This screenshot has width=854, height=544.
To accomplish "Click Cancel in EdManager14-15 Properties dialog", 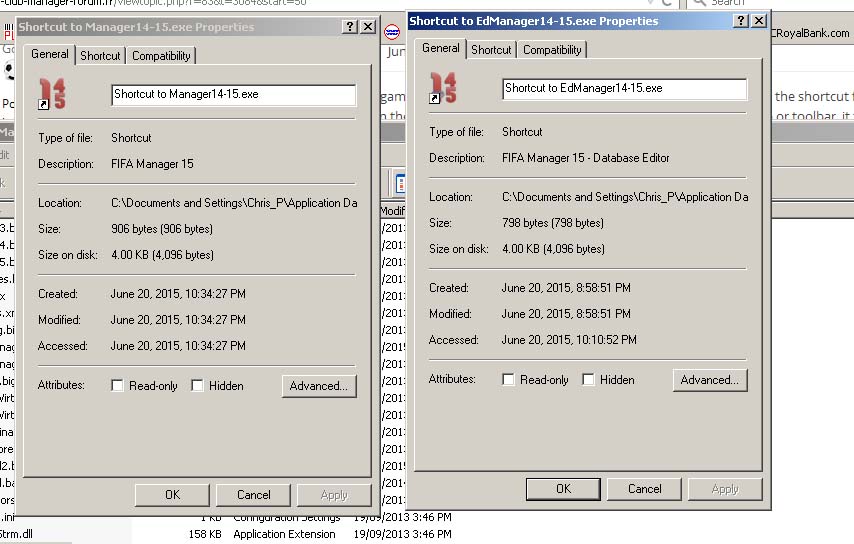I will (x=644, y=489).
